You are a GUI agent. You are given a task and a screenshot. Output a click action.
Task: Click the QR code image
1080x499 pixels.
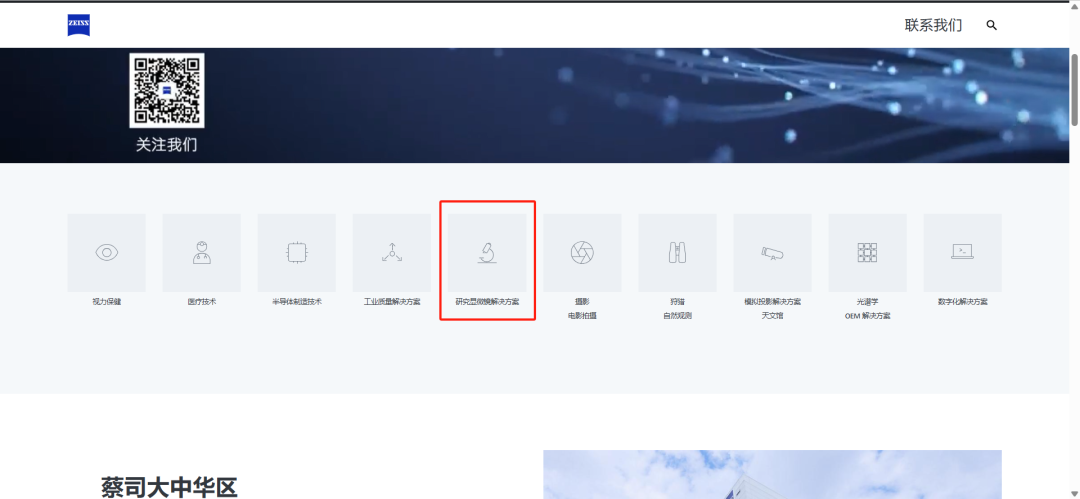point(167,90)
